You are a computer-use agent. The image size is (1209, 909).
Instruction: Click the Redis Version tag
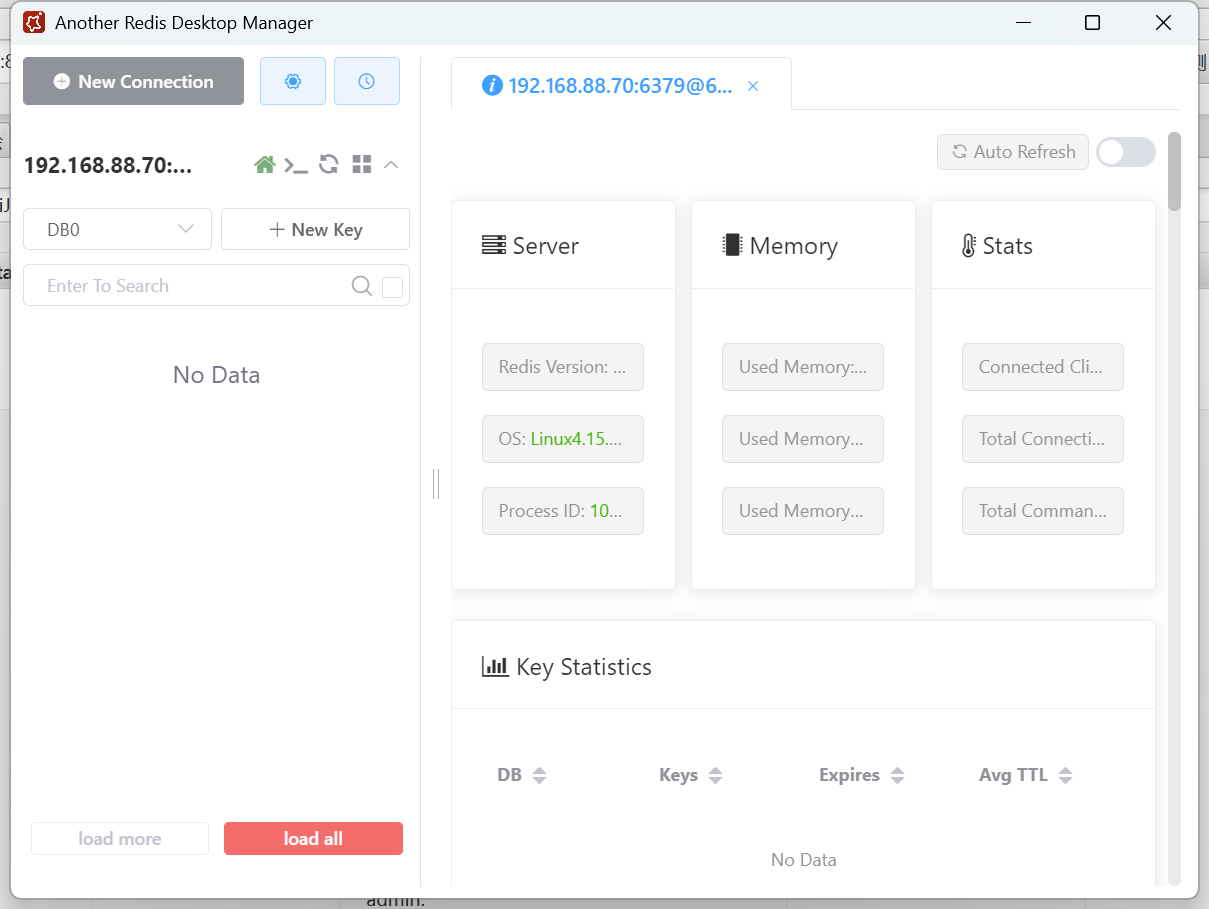[563, 367]
